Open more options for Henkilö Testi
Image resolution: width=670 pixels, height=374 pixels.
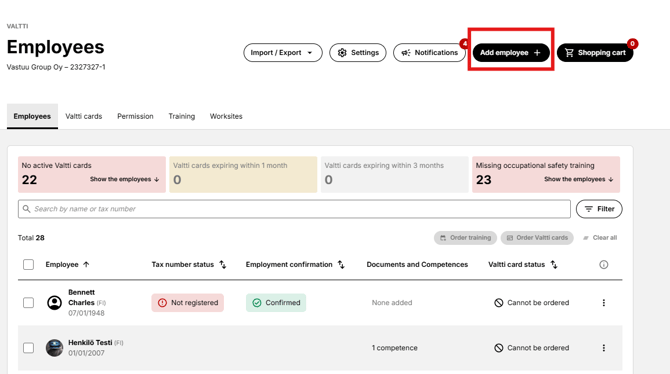coord(604,348)
